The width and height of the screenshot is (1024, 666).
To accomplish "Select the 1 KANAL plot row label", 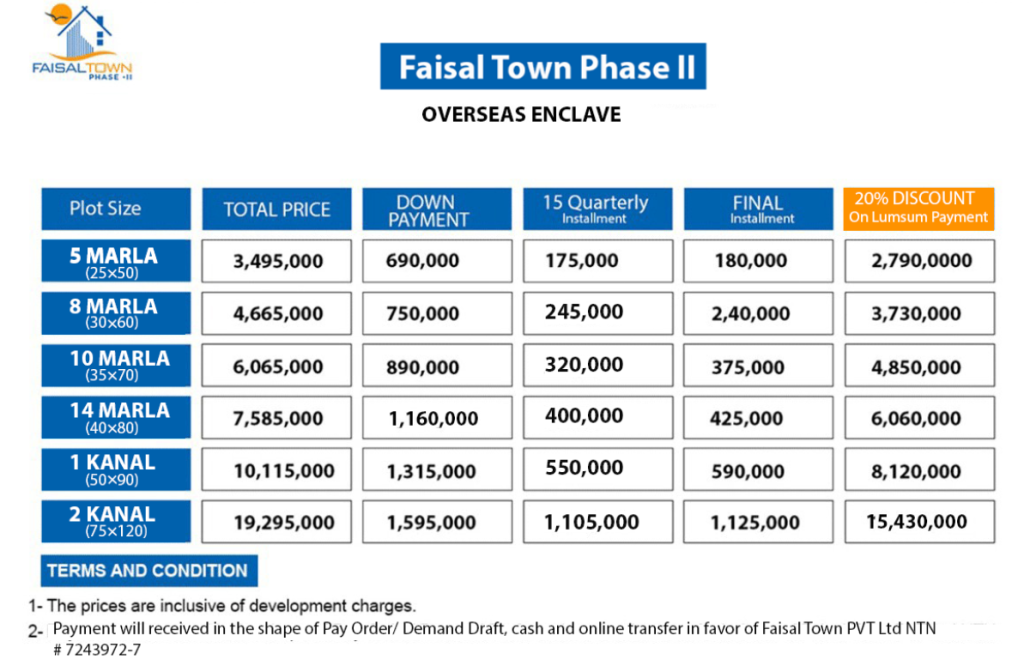I will [x=115, y=469].
